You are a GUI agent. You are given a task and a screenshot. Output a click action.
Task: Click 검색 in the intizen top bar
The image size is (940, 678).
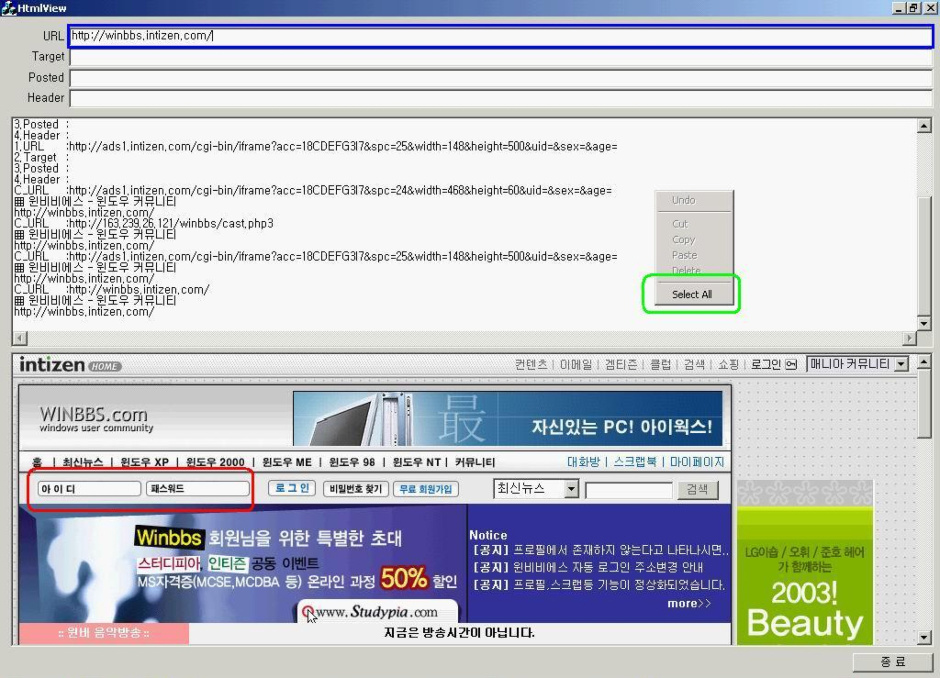[694, 364]
